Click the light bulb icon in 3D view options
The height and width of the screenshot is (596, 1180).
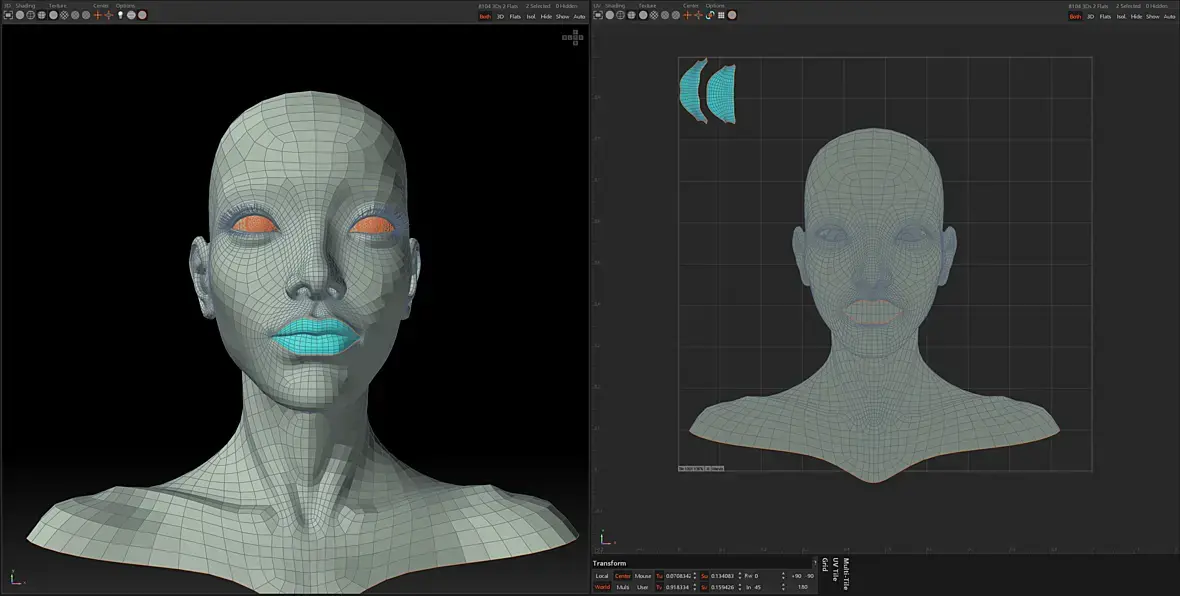pos(120,15)
